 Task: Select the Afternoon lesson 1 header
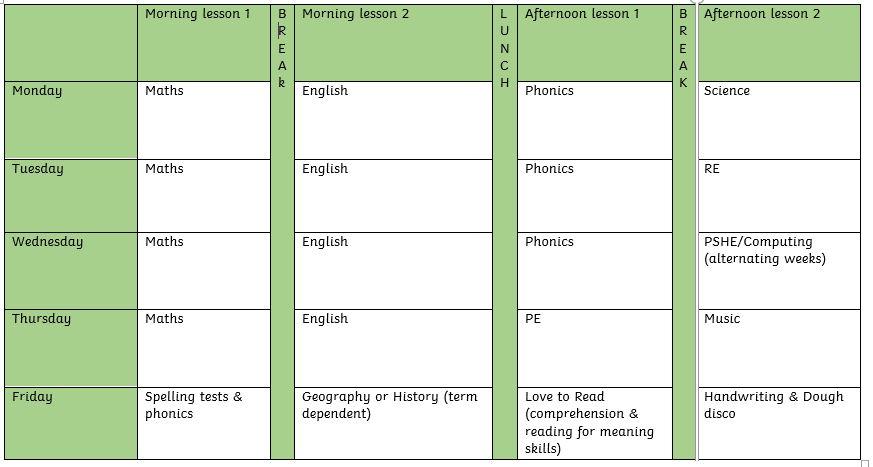click(595, 43)
